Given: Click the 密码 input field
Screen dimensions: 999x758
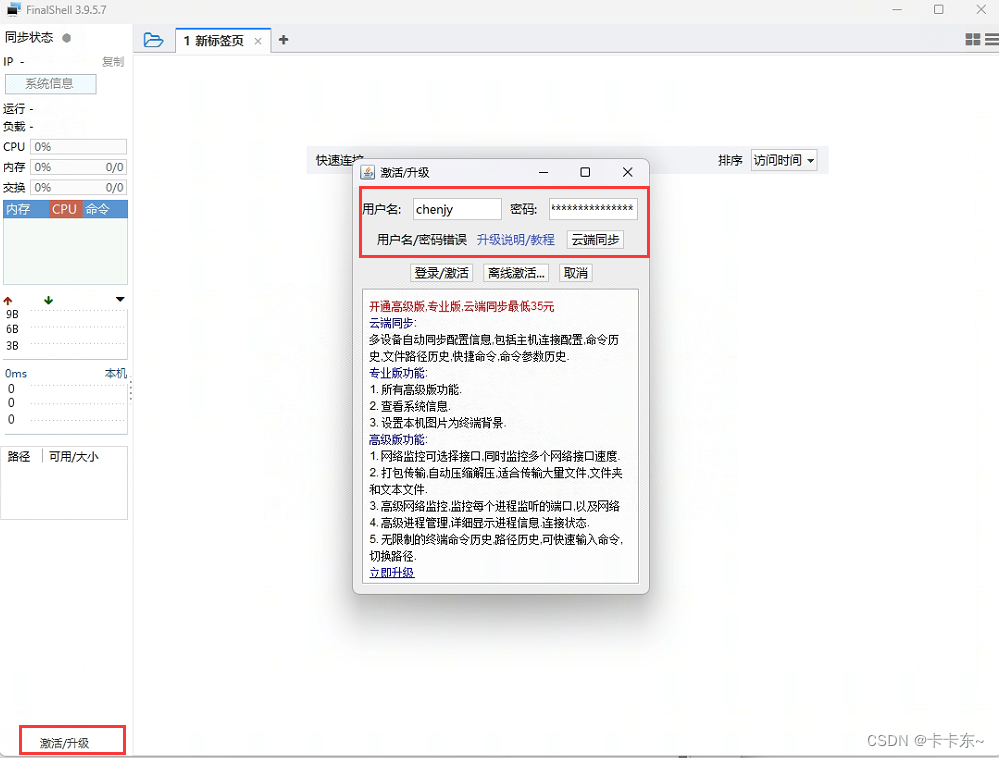Looking at the screenshot, I should tap(593, 209).
